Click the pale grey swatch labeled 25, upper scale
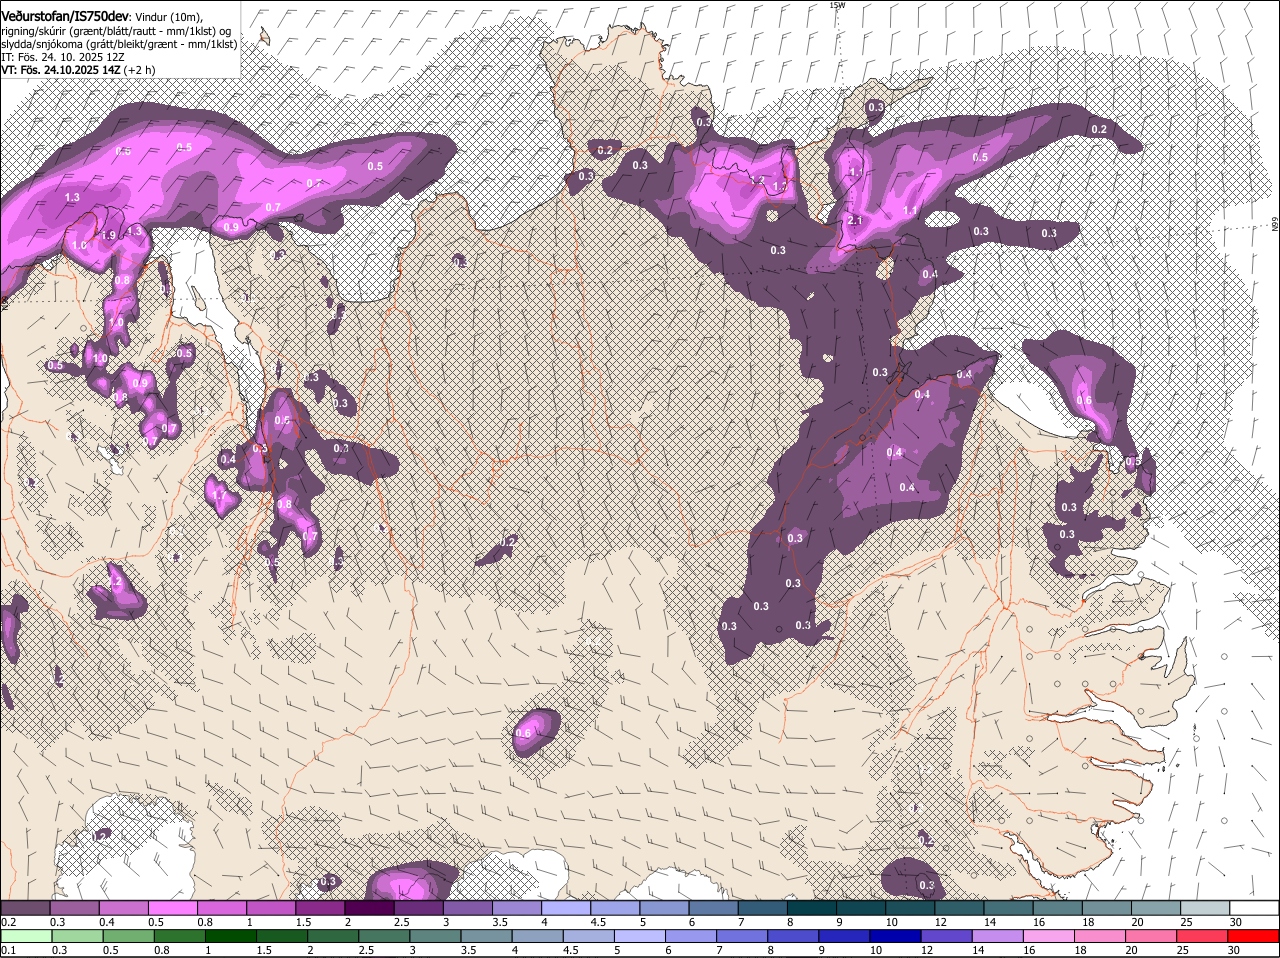 1203,907
